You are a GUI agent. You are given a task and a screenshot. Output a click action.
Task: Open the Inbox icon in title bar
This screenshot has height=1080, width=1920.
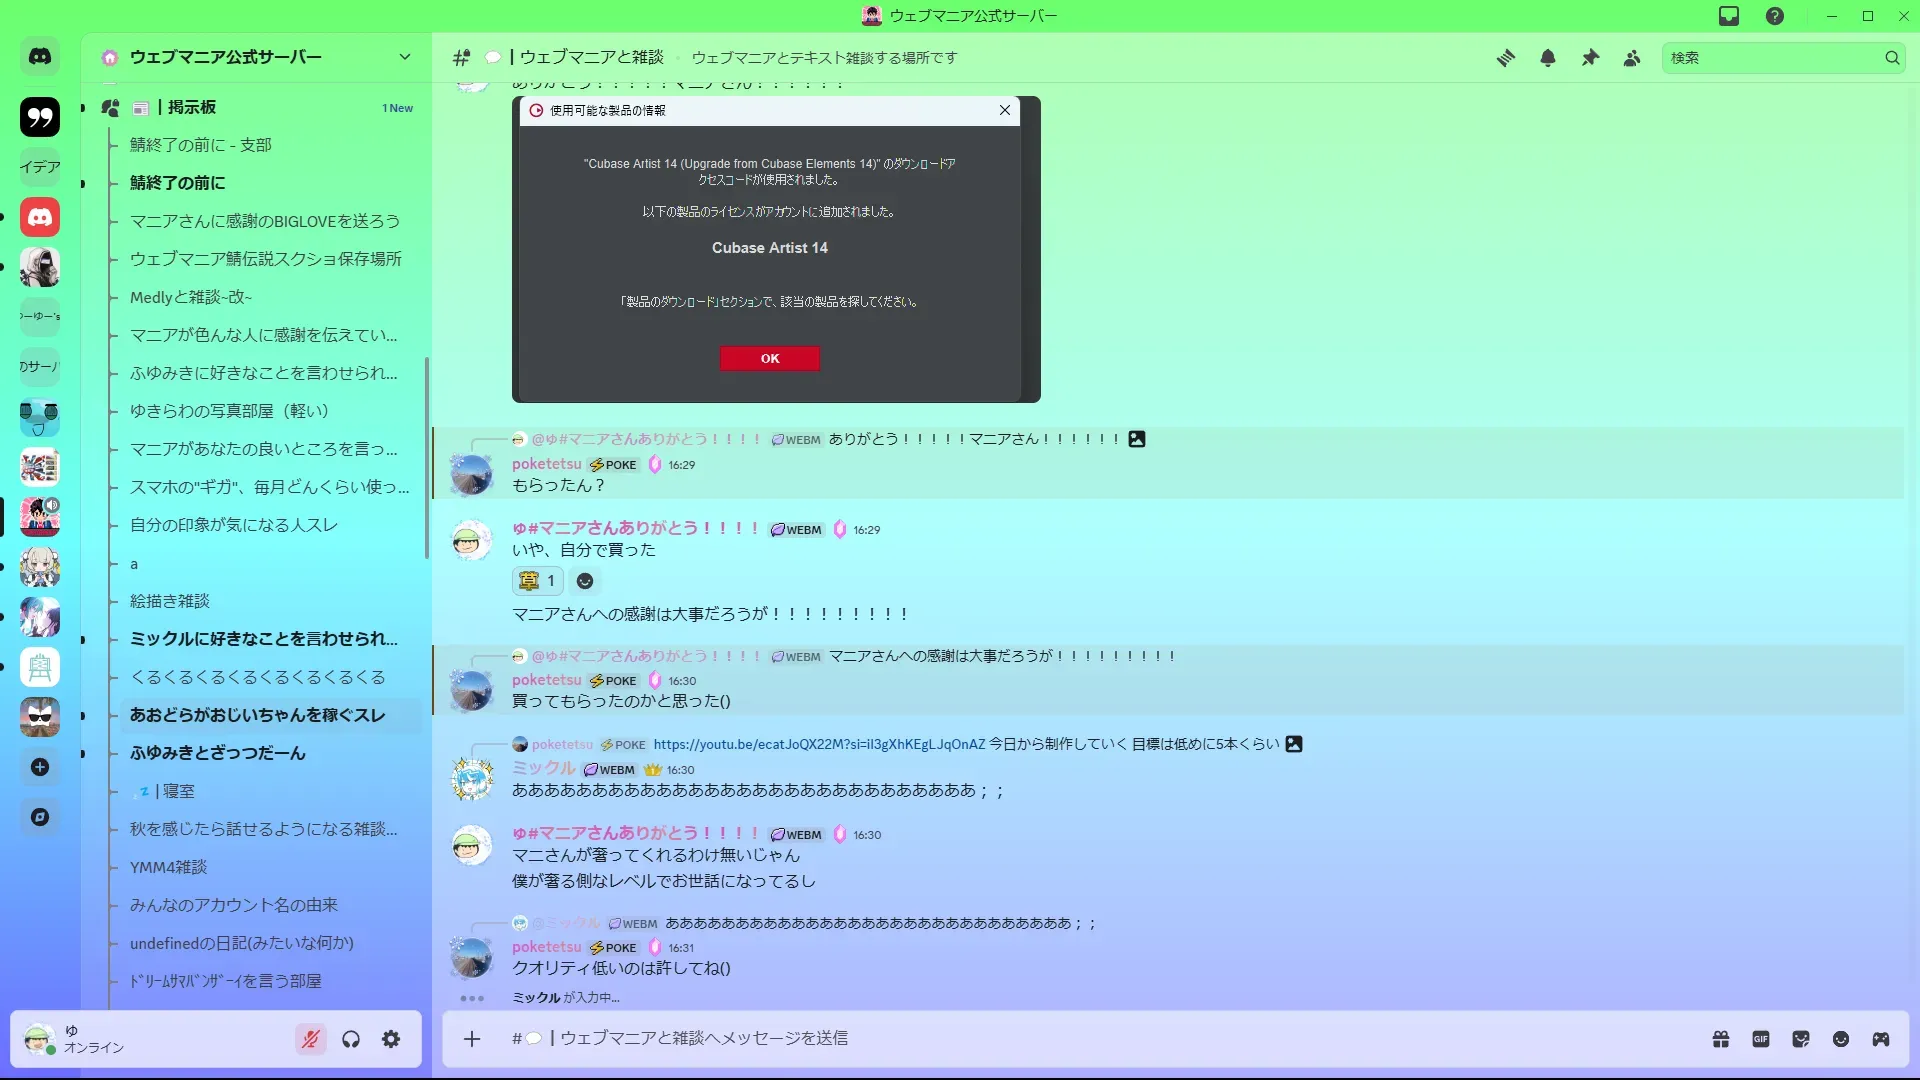pos(1729,16)
